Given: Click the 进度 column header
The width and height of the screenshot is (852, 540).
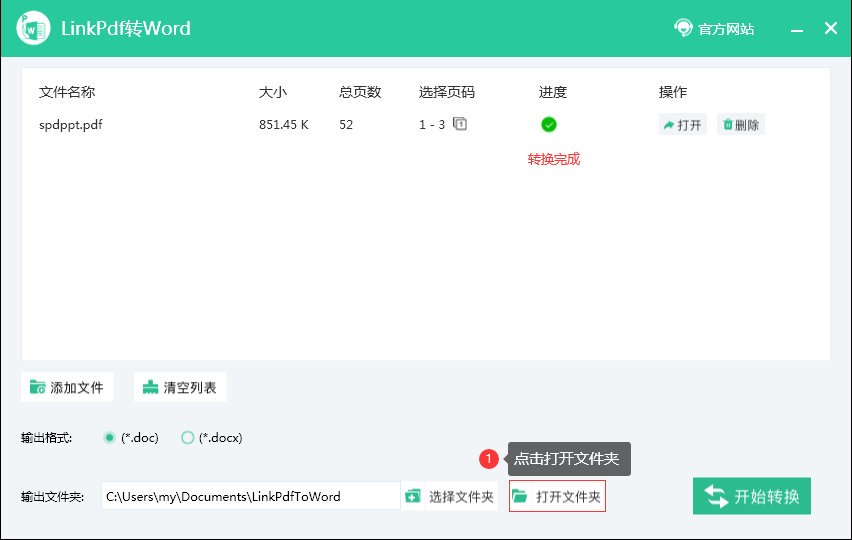Looking at the screenshot, I should click(x=553, y=92).
